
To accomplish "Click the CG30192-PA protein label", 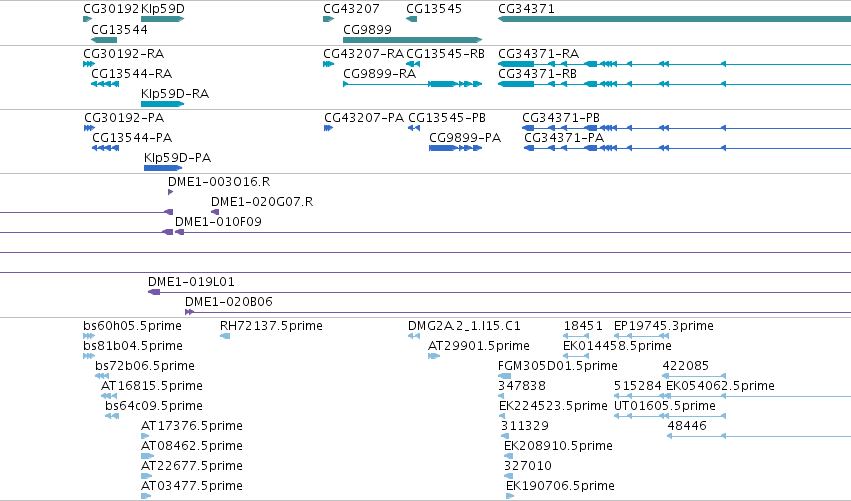I will [x=124, y=118].
